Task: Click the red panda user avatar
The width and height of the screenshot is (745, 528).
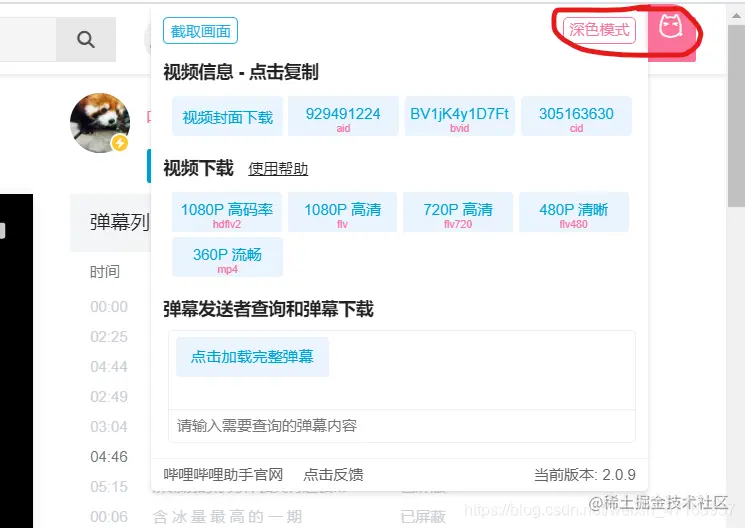Action: click(x=100, y=123)
